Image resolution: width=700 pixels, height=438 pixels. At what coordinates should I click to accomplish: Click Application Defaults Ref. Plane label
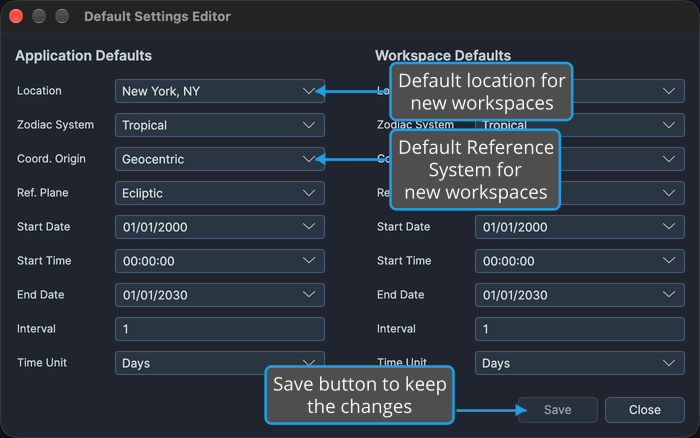pyautogui.click(x=43, y=192)
